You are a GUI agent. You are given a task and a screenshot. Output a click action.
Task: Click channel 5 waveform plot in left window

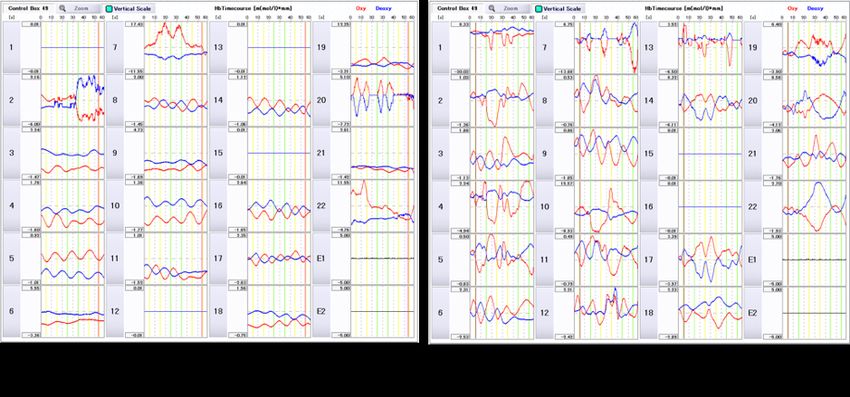click(x=73, y=258)
